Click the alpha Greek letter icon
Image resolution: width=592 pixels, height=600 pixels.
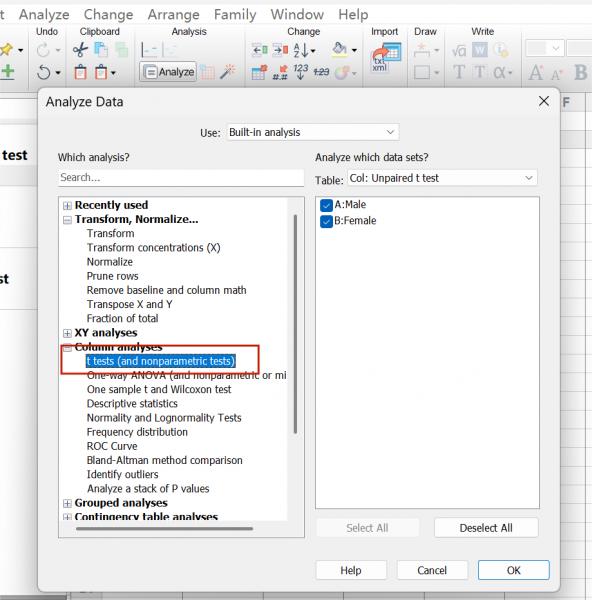(499, 72)
